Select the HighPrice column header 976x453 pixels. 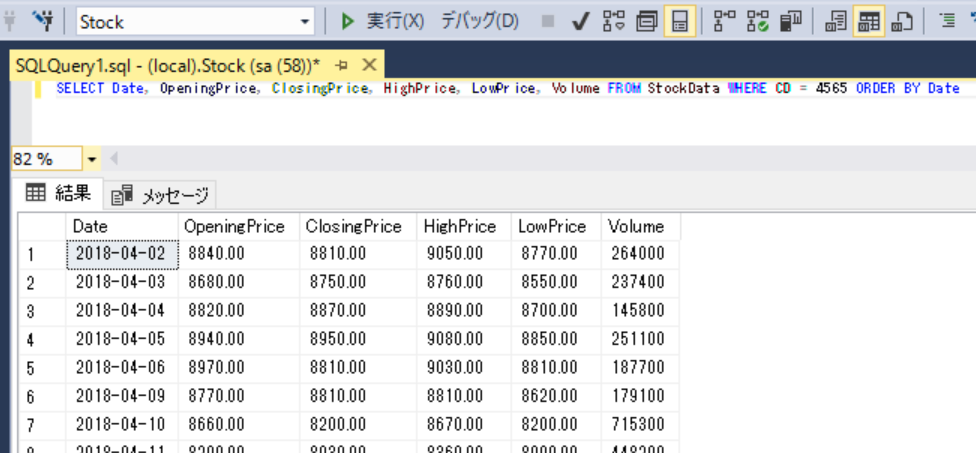(464, 226)
